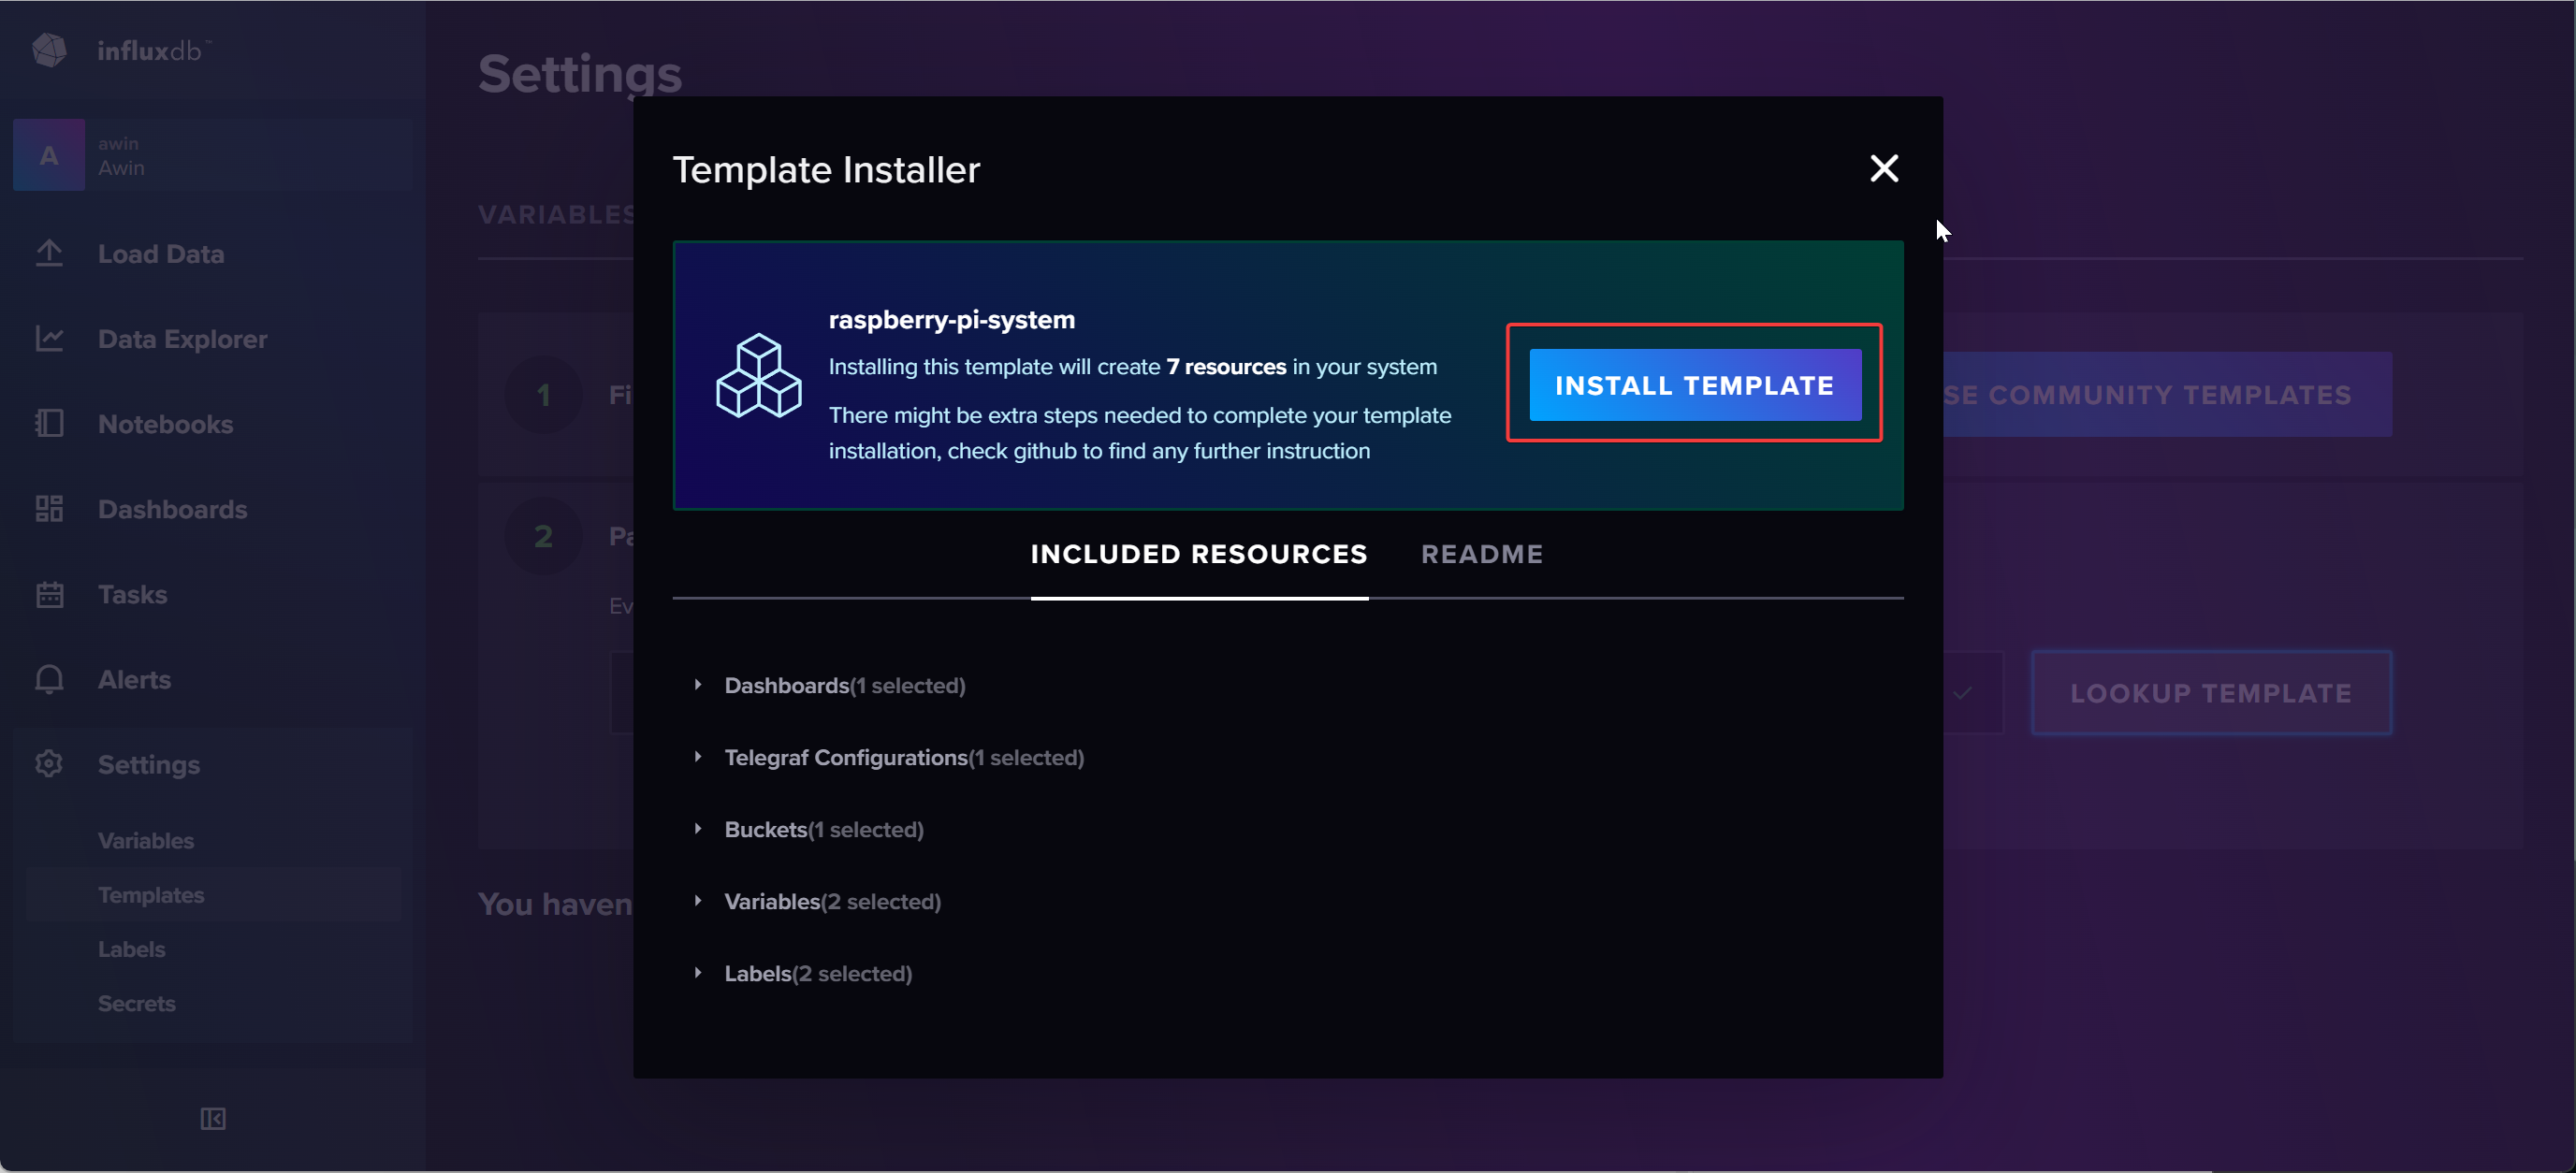
Task: Open the Secrets settings page
Action: point(136,1004)
